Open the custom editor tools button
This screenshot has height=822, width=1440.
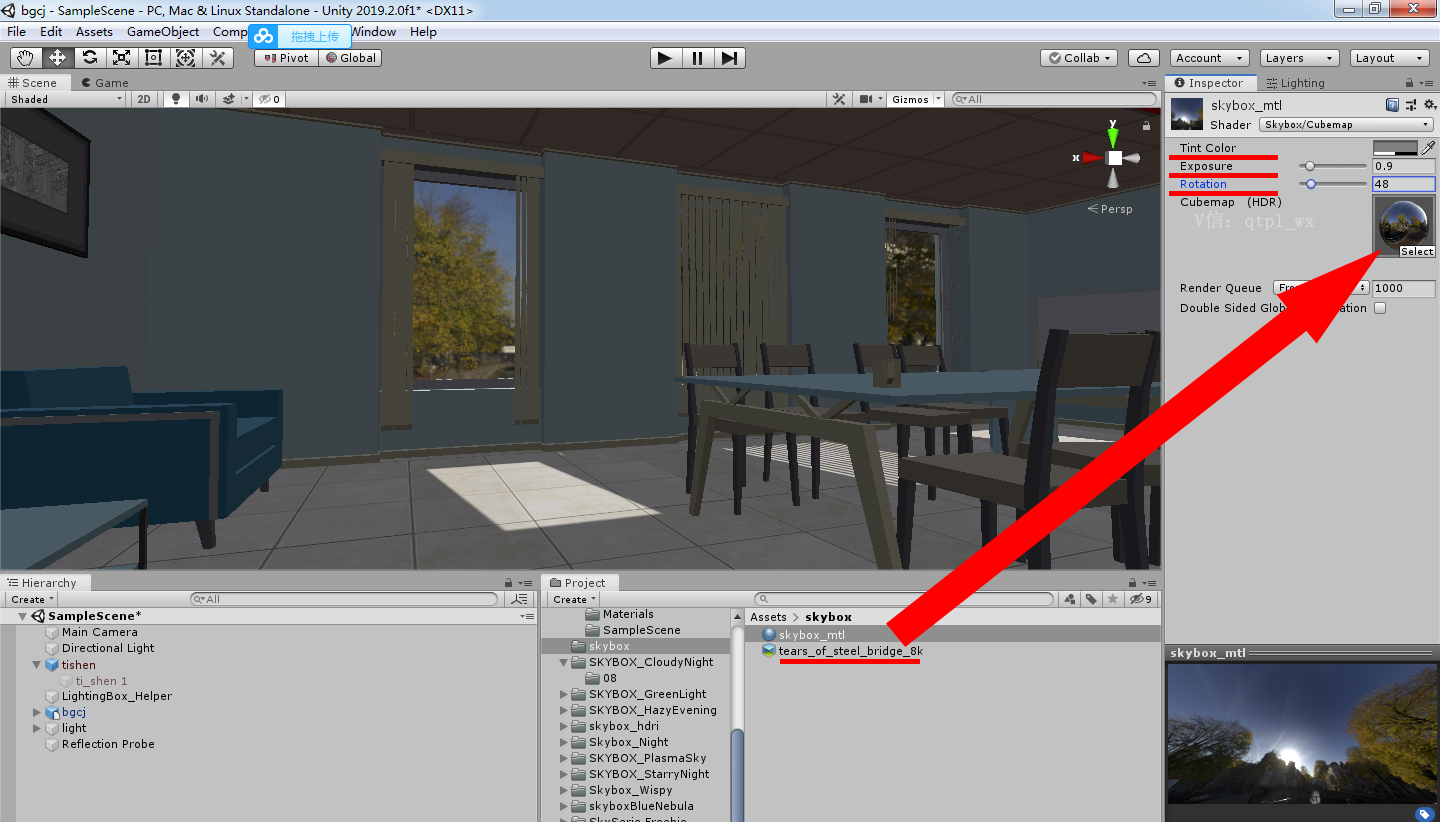[217, 58]
